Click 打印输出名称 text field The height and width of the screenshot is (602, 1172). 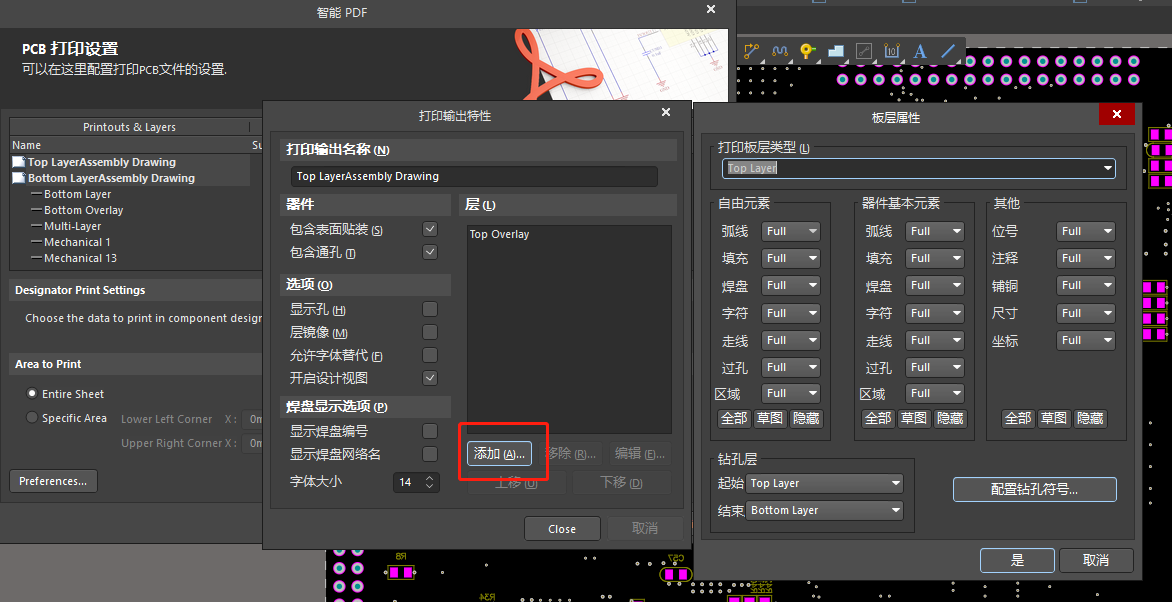(x=474, y=176)
